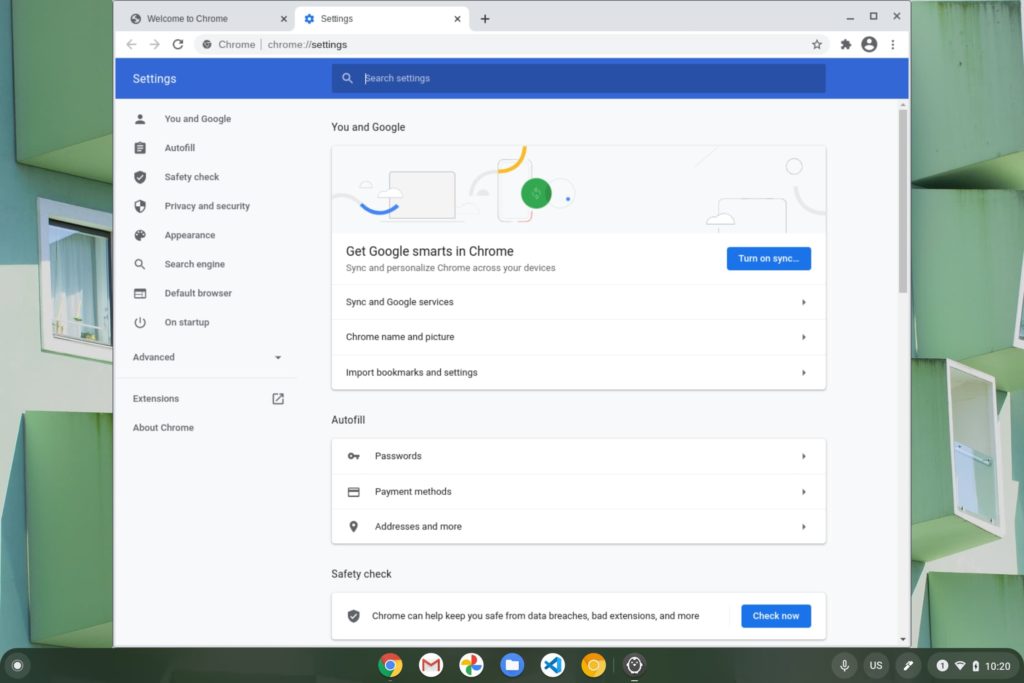Image resolution: width=1024 pixels, height=683 pixels.
Task: Open About Chrome
Action: click(163, 428)
